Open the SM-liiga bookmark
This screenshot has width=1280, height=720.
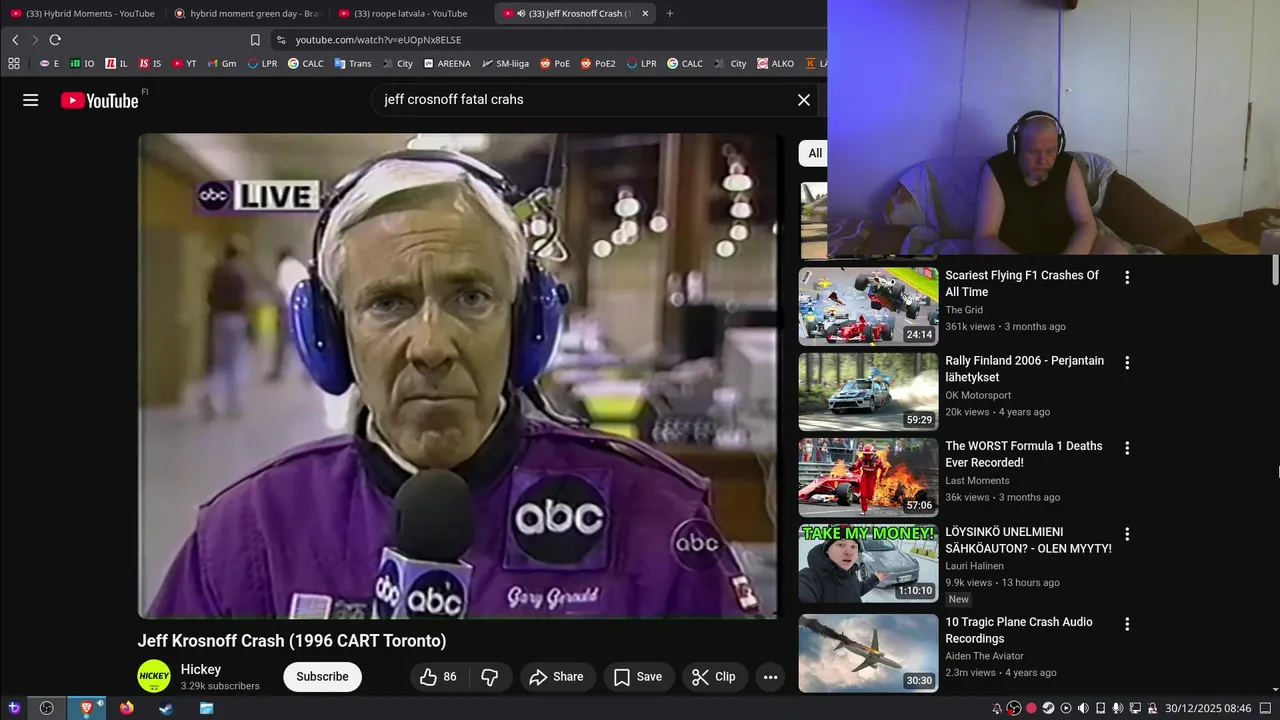pos(505,63)
